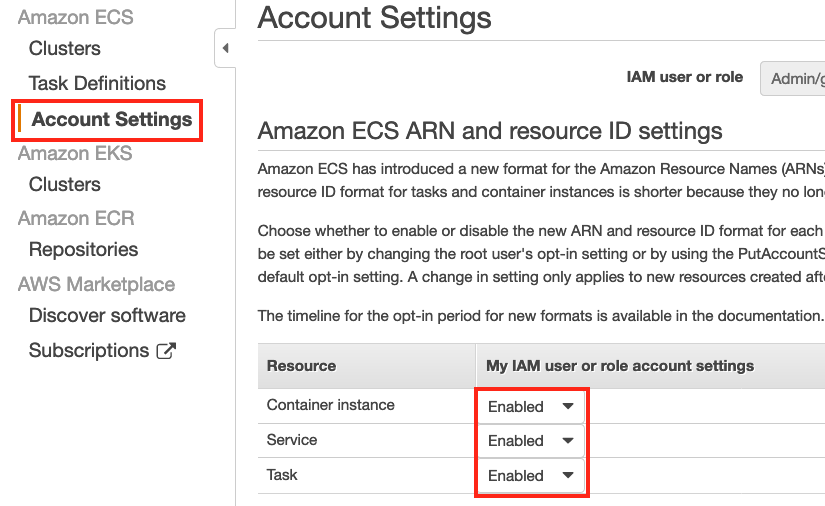Open the IAM user or role selector
825x506 pixels.
(792, 78)
